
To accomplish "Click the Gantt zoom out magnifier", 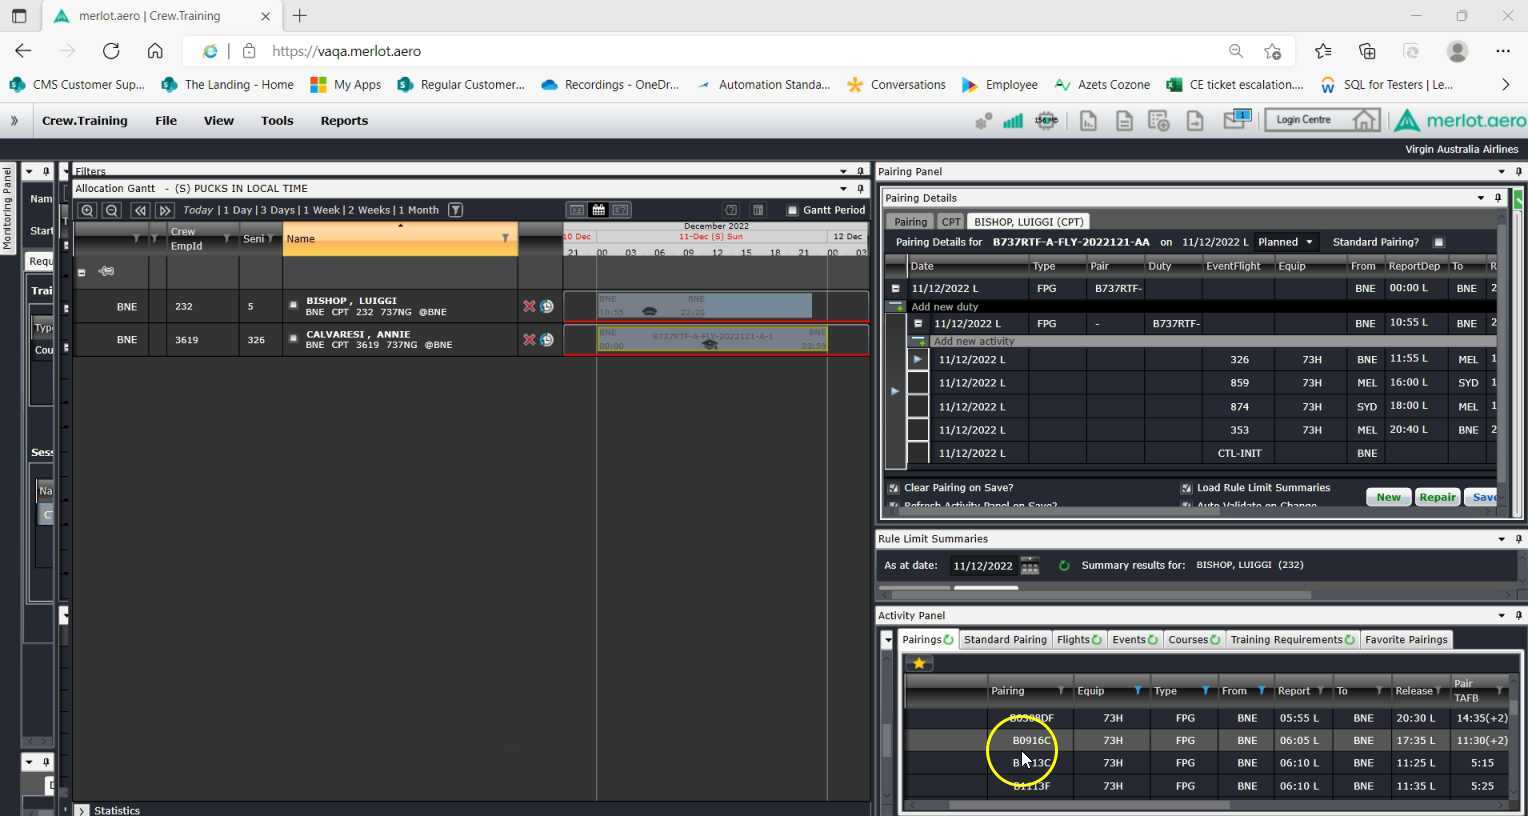I will click(112, 210).
